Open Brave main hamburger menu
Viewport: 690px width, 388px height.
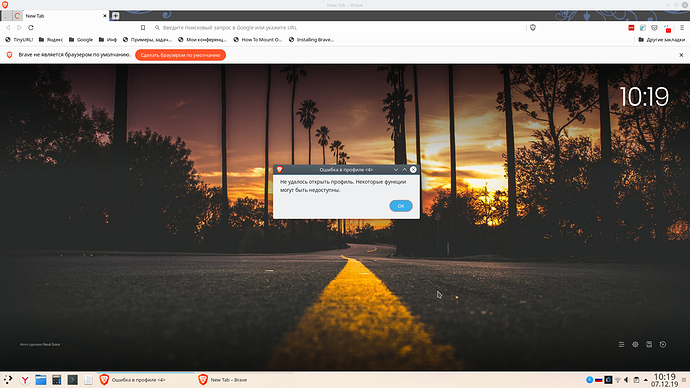pyautogui.click(x=682, y=28)
